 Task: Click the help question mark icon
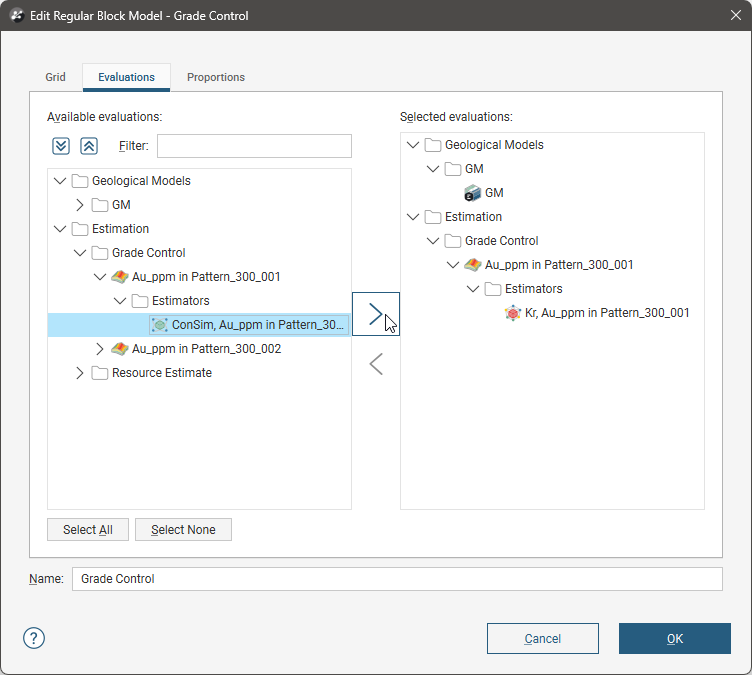pos(34,638)
